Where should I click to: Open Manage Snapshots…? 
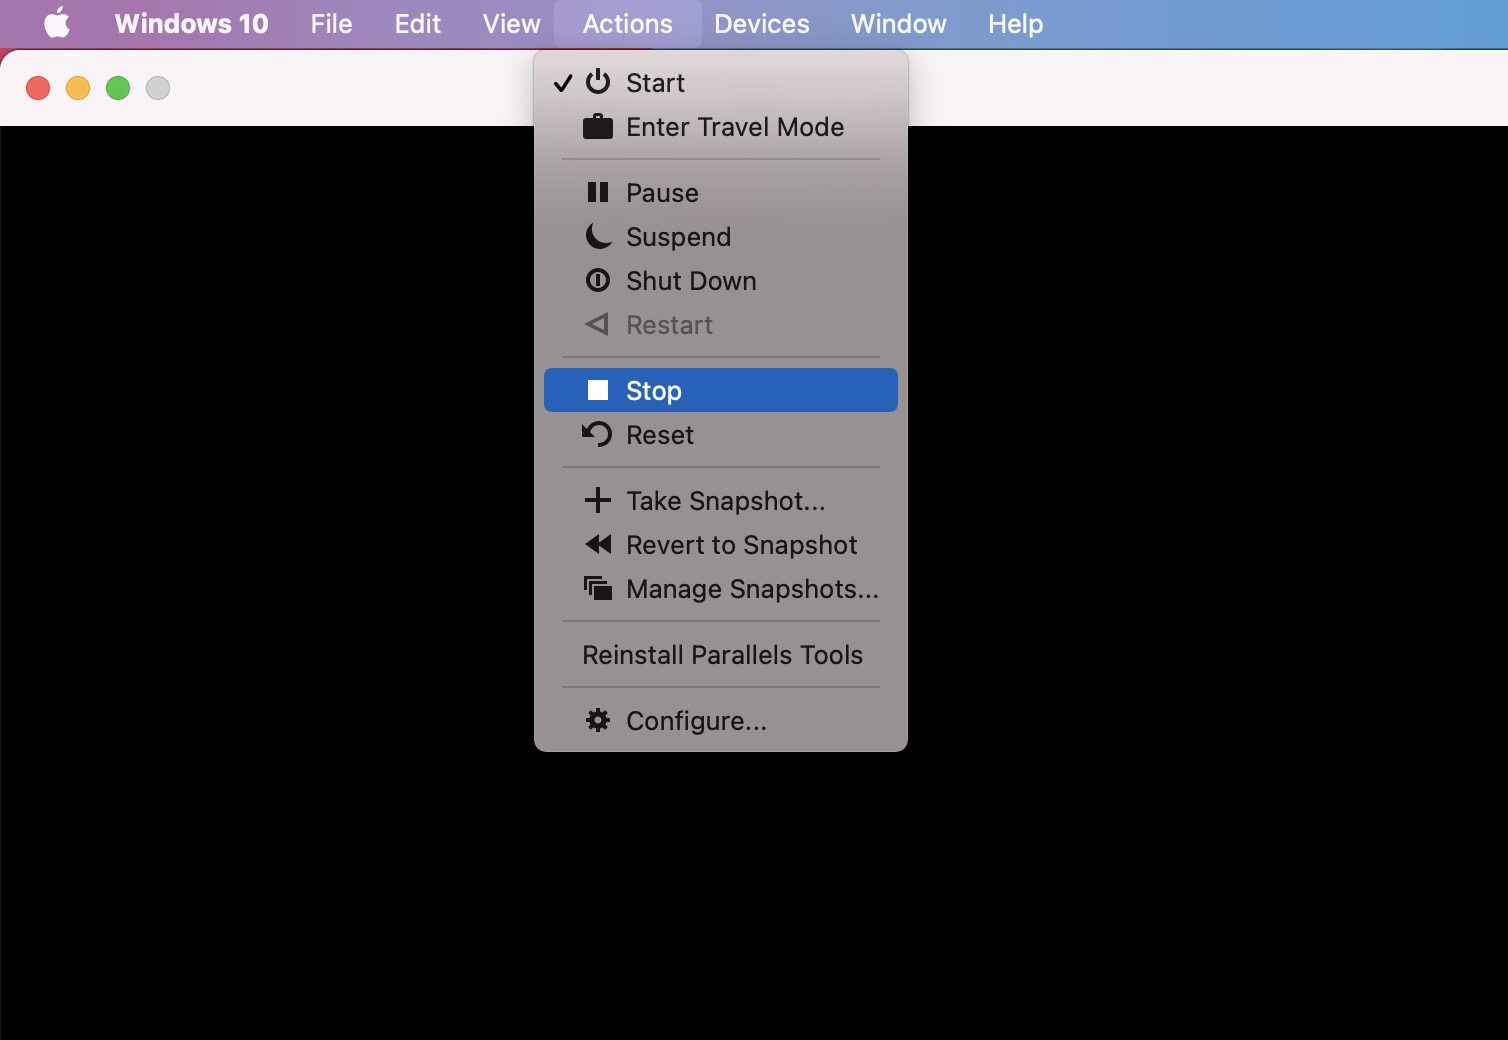click(721, 588)
